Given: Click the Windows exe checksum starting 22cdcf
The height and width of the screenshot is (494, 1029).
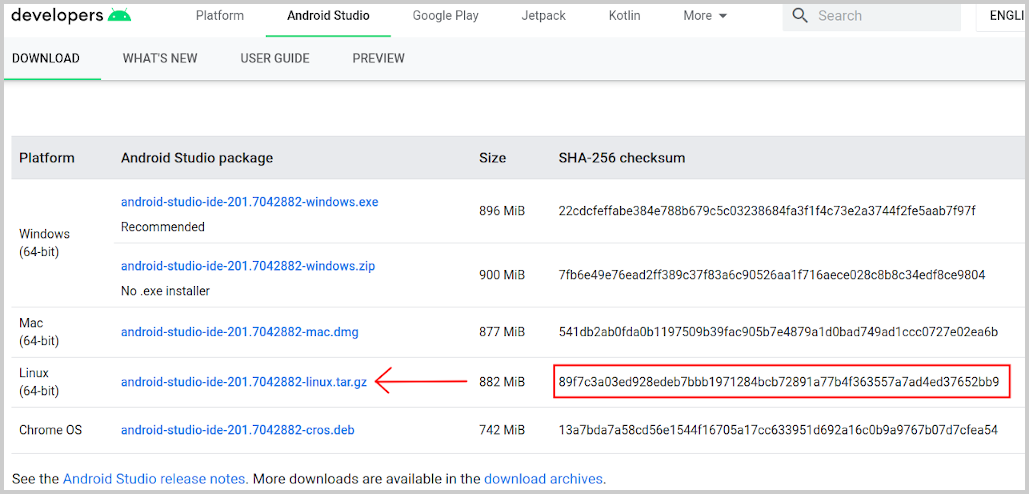Looking at the screenshot, I should click(x=767, y=211).
